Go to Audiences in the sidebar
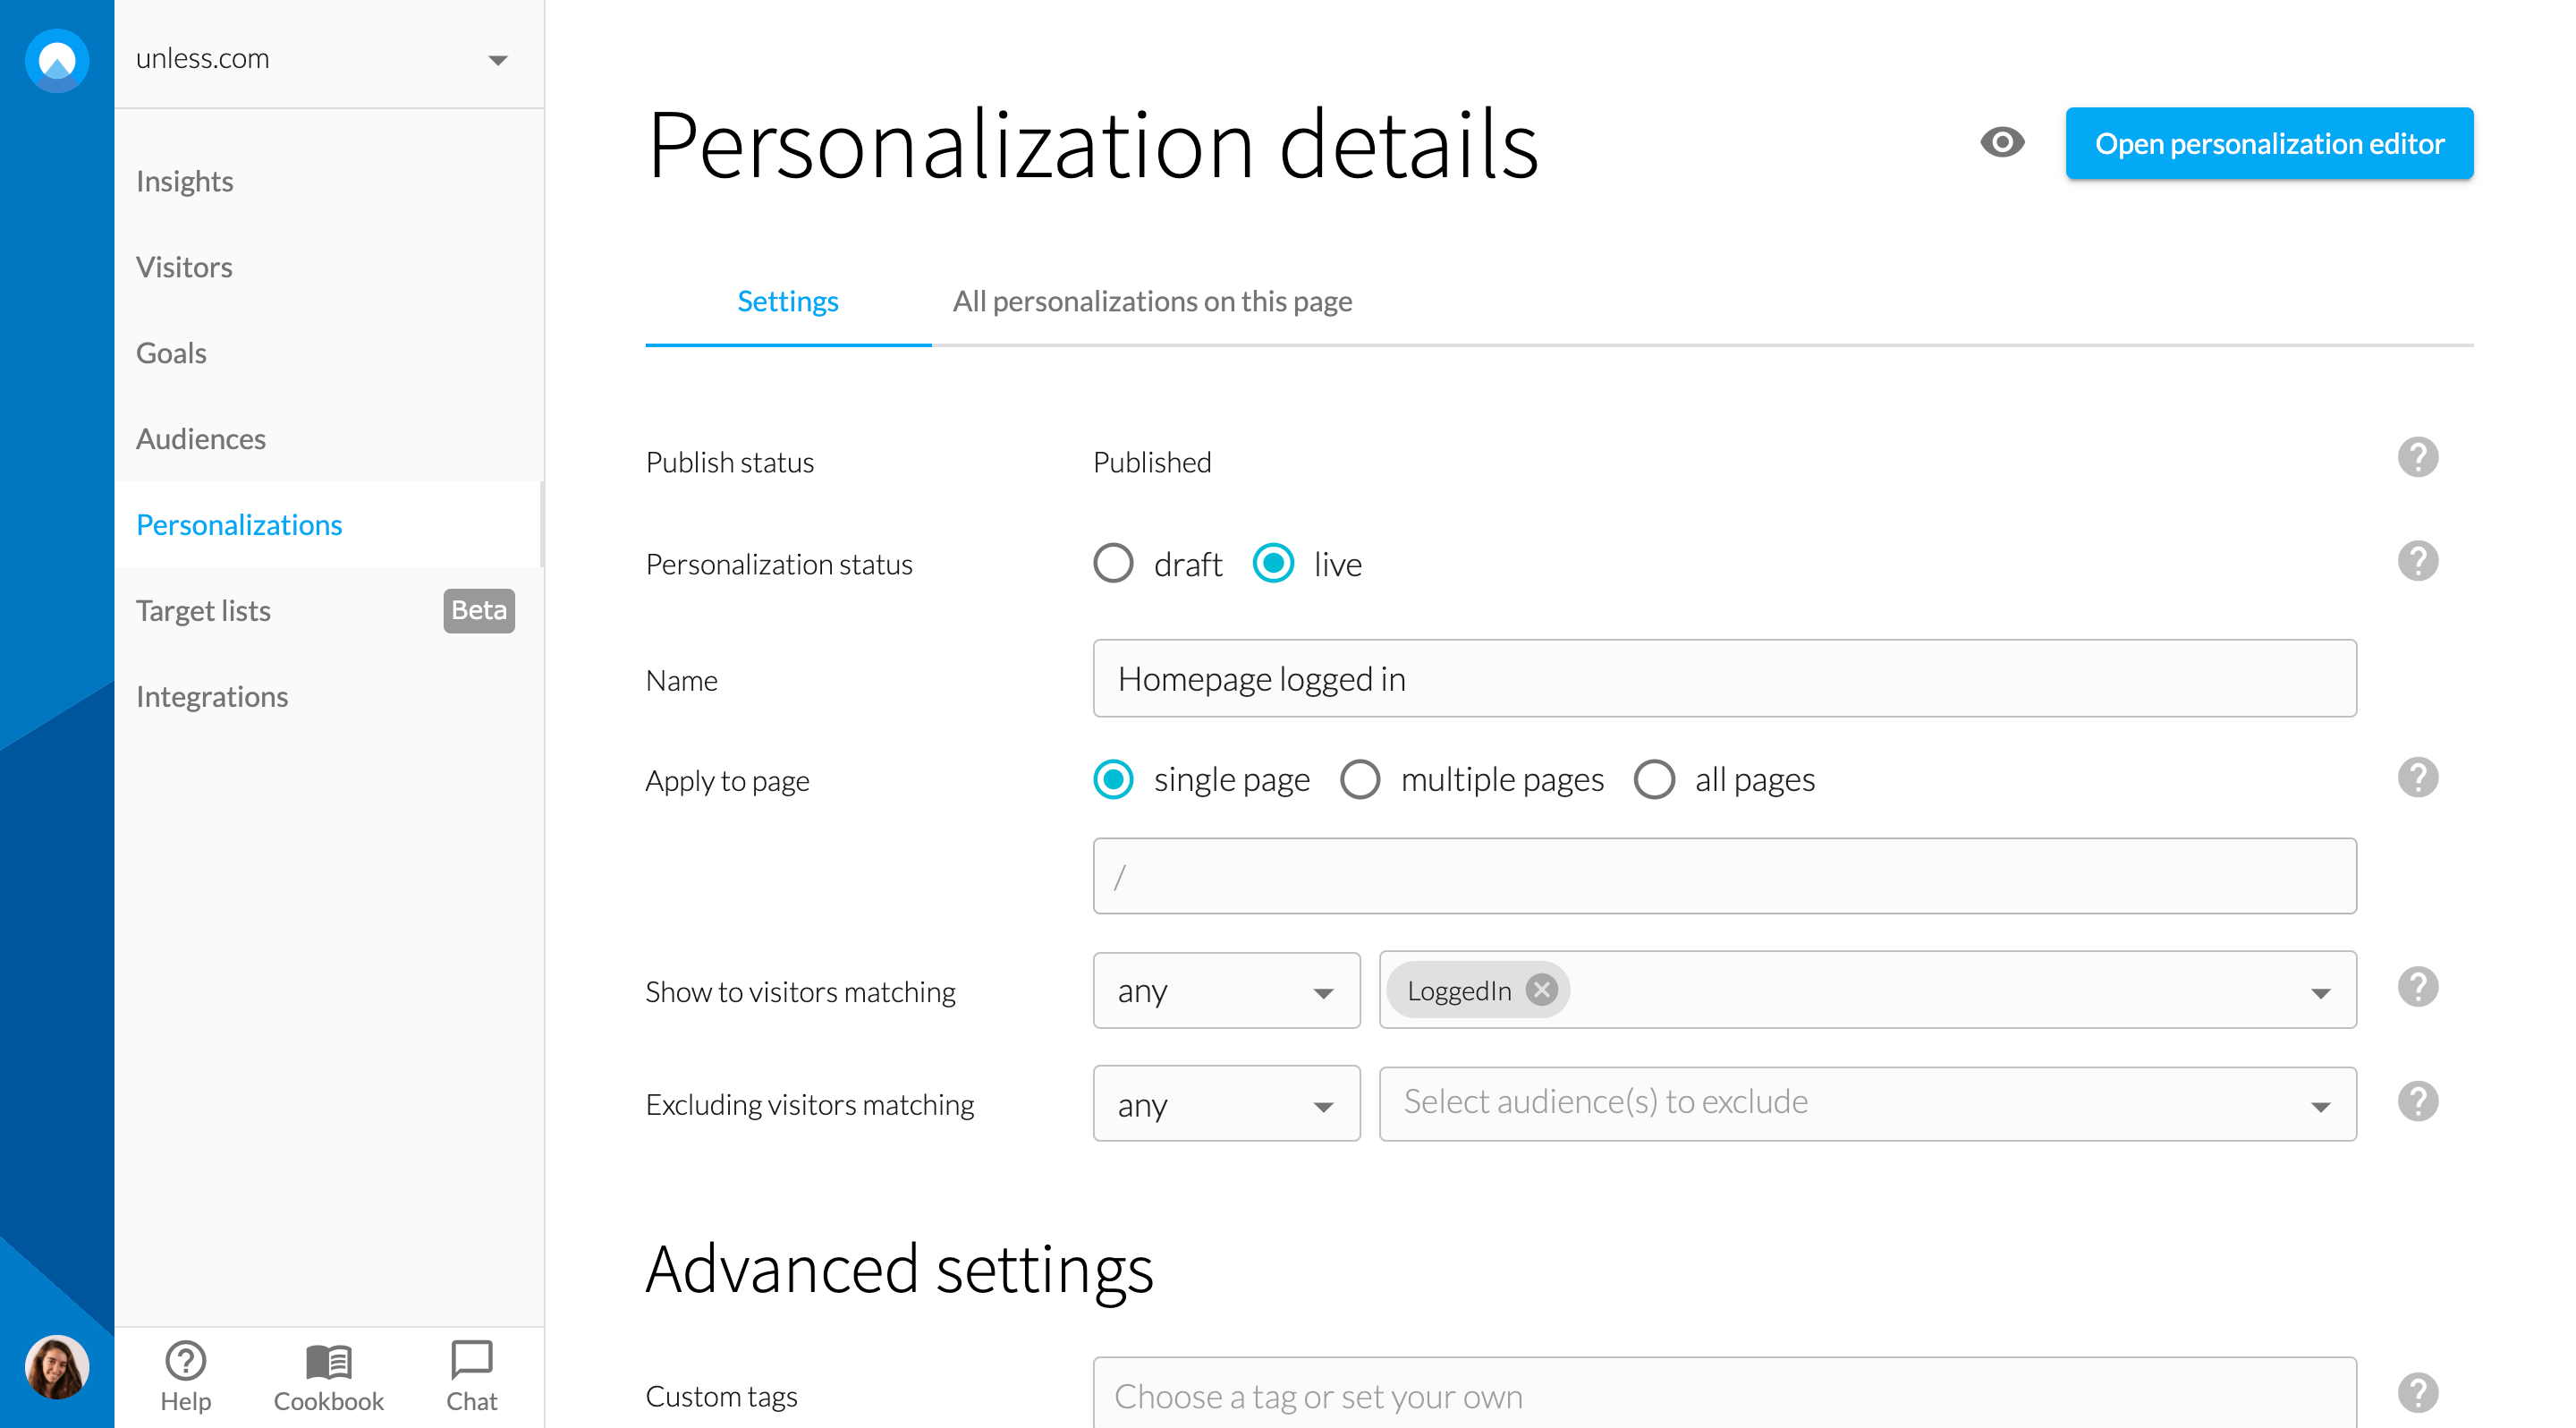This screenshot has width=2576, height=1428. [x=201, y=438]
